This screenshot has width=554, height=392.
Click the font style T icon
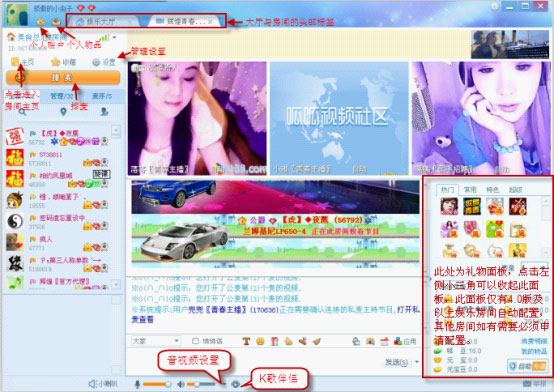pyautogui.click(x=246, y=341)
